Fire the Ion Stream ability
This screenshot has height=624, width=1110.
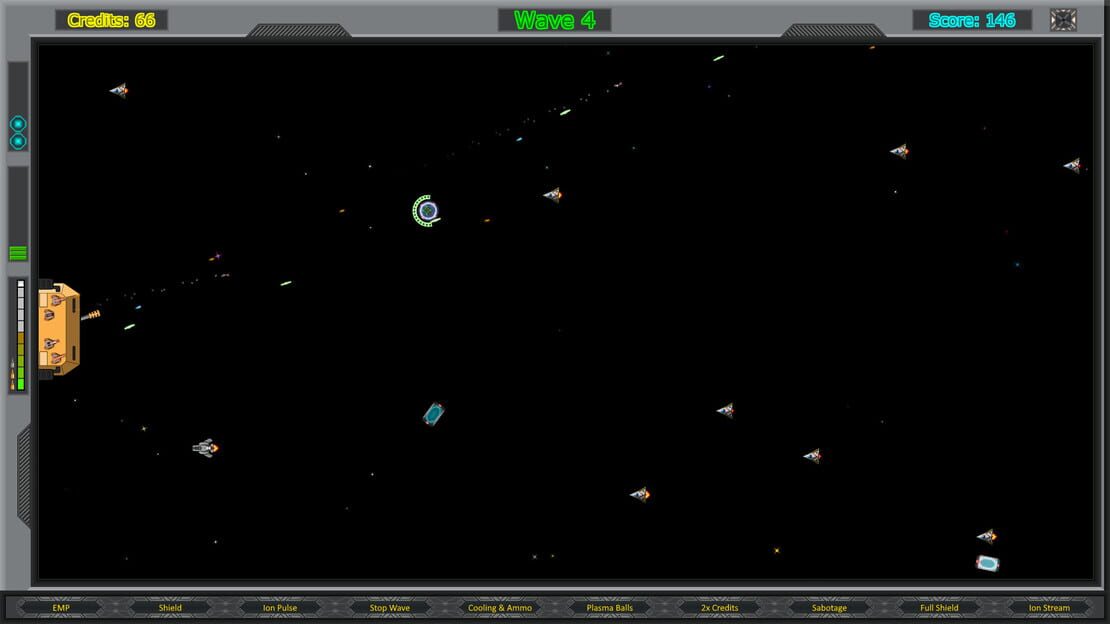point(1049,608)
